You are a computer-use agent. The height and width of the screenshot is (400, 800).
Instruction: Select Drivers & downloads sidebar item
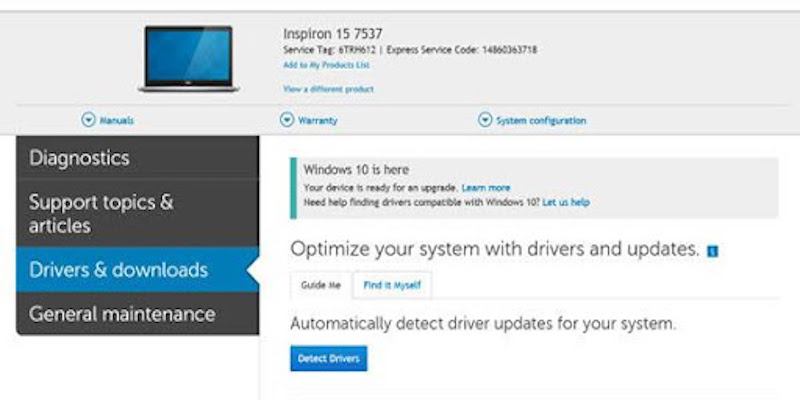(x=138, y=269)
